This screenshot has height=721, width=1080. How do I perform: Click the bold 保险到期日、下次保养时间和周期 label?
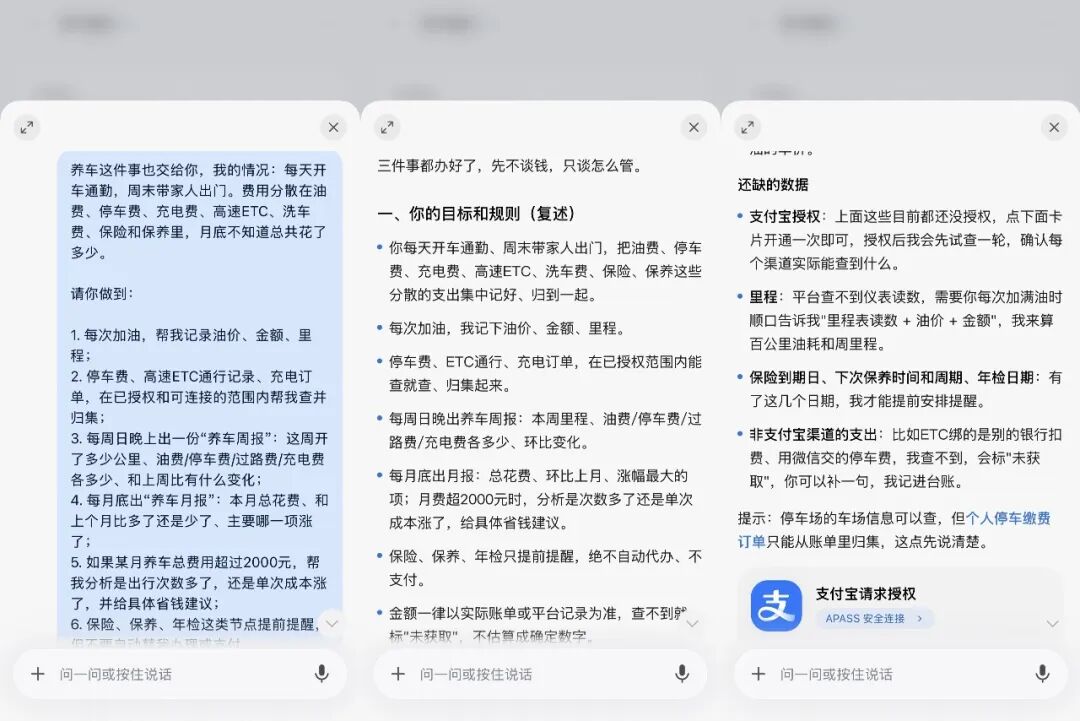point(891,378)
